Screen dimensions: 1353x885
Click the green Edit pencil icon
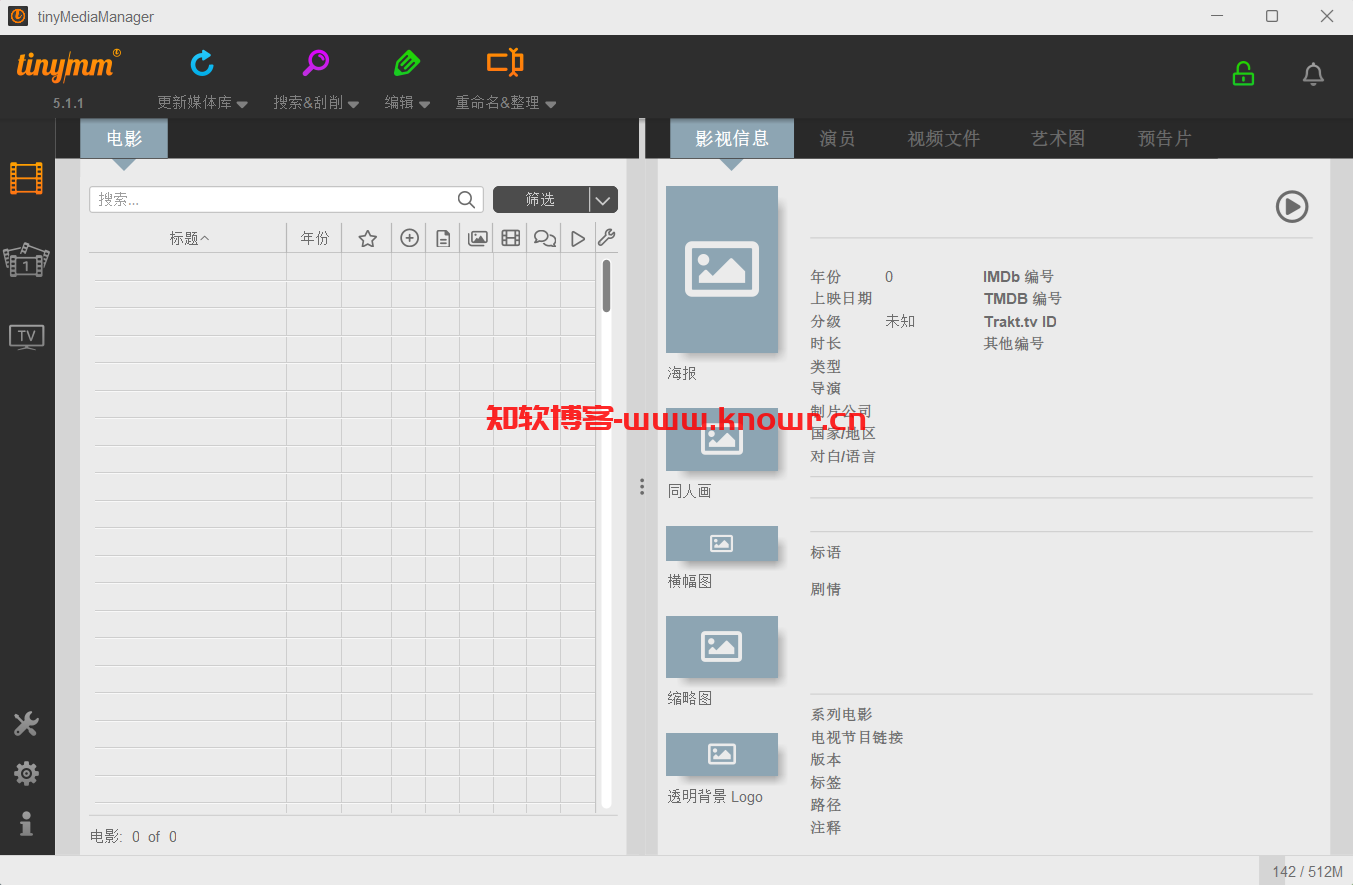tap(407, 63)
